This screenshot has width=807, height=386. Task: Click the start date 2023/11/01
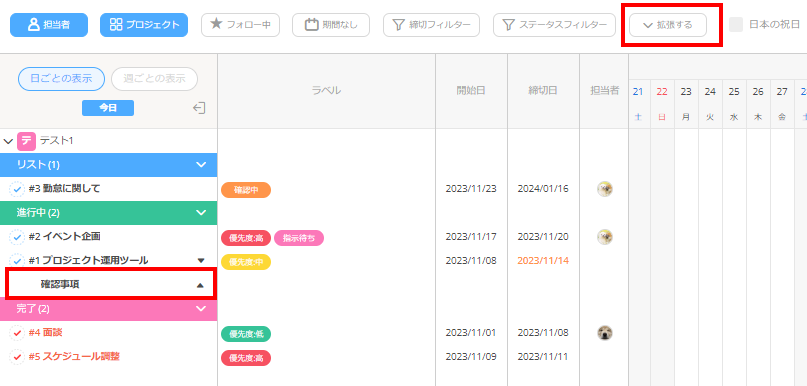[471, 332]
